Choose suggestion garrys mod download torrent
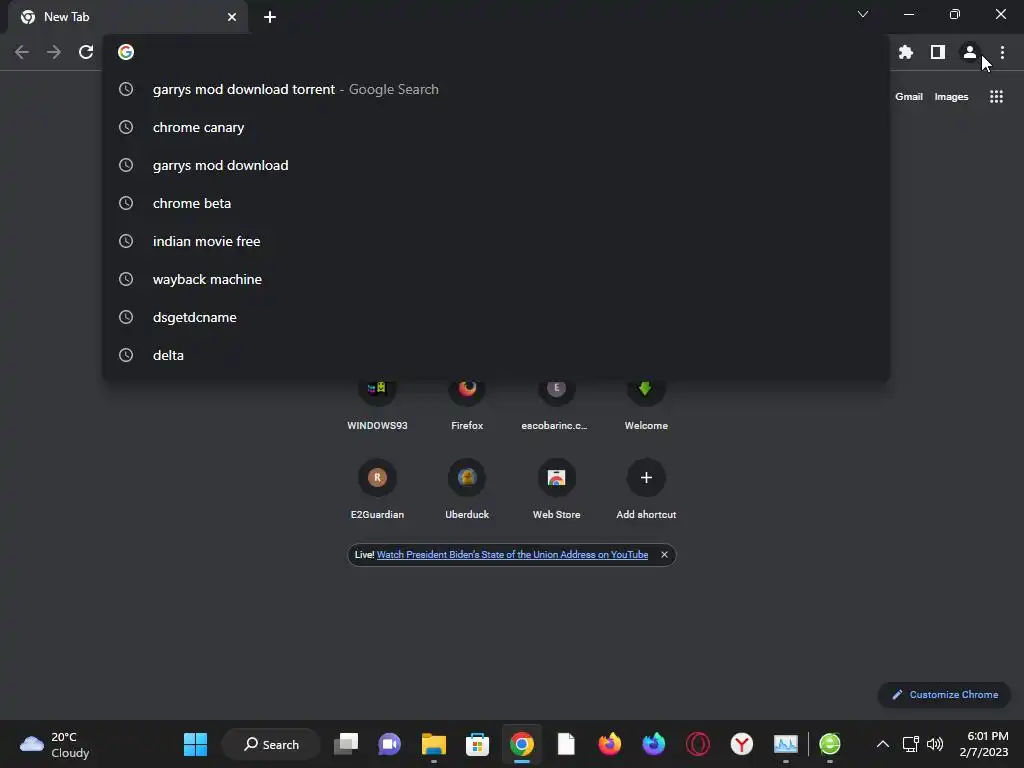The height and width of the screenshot is (768, 1024). pyautogui.click(x=496, y=89)
